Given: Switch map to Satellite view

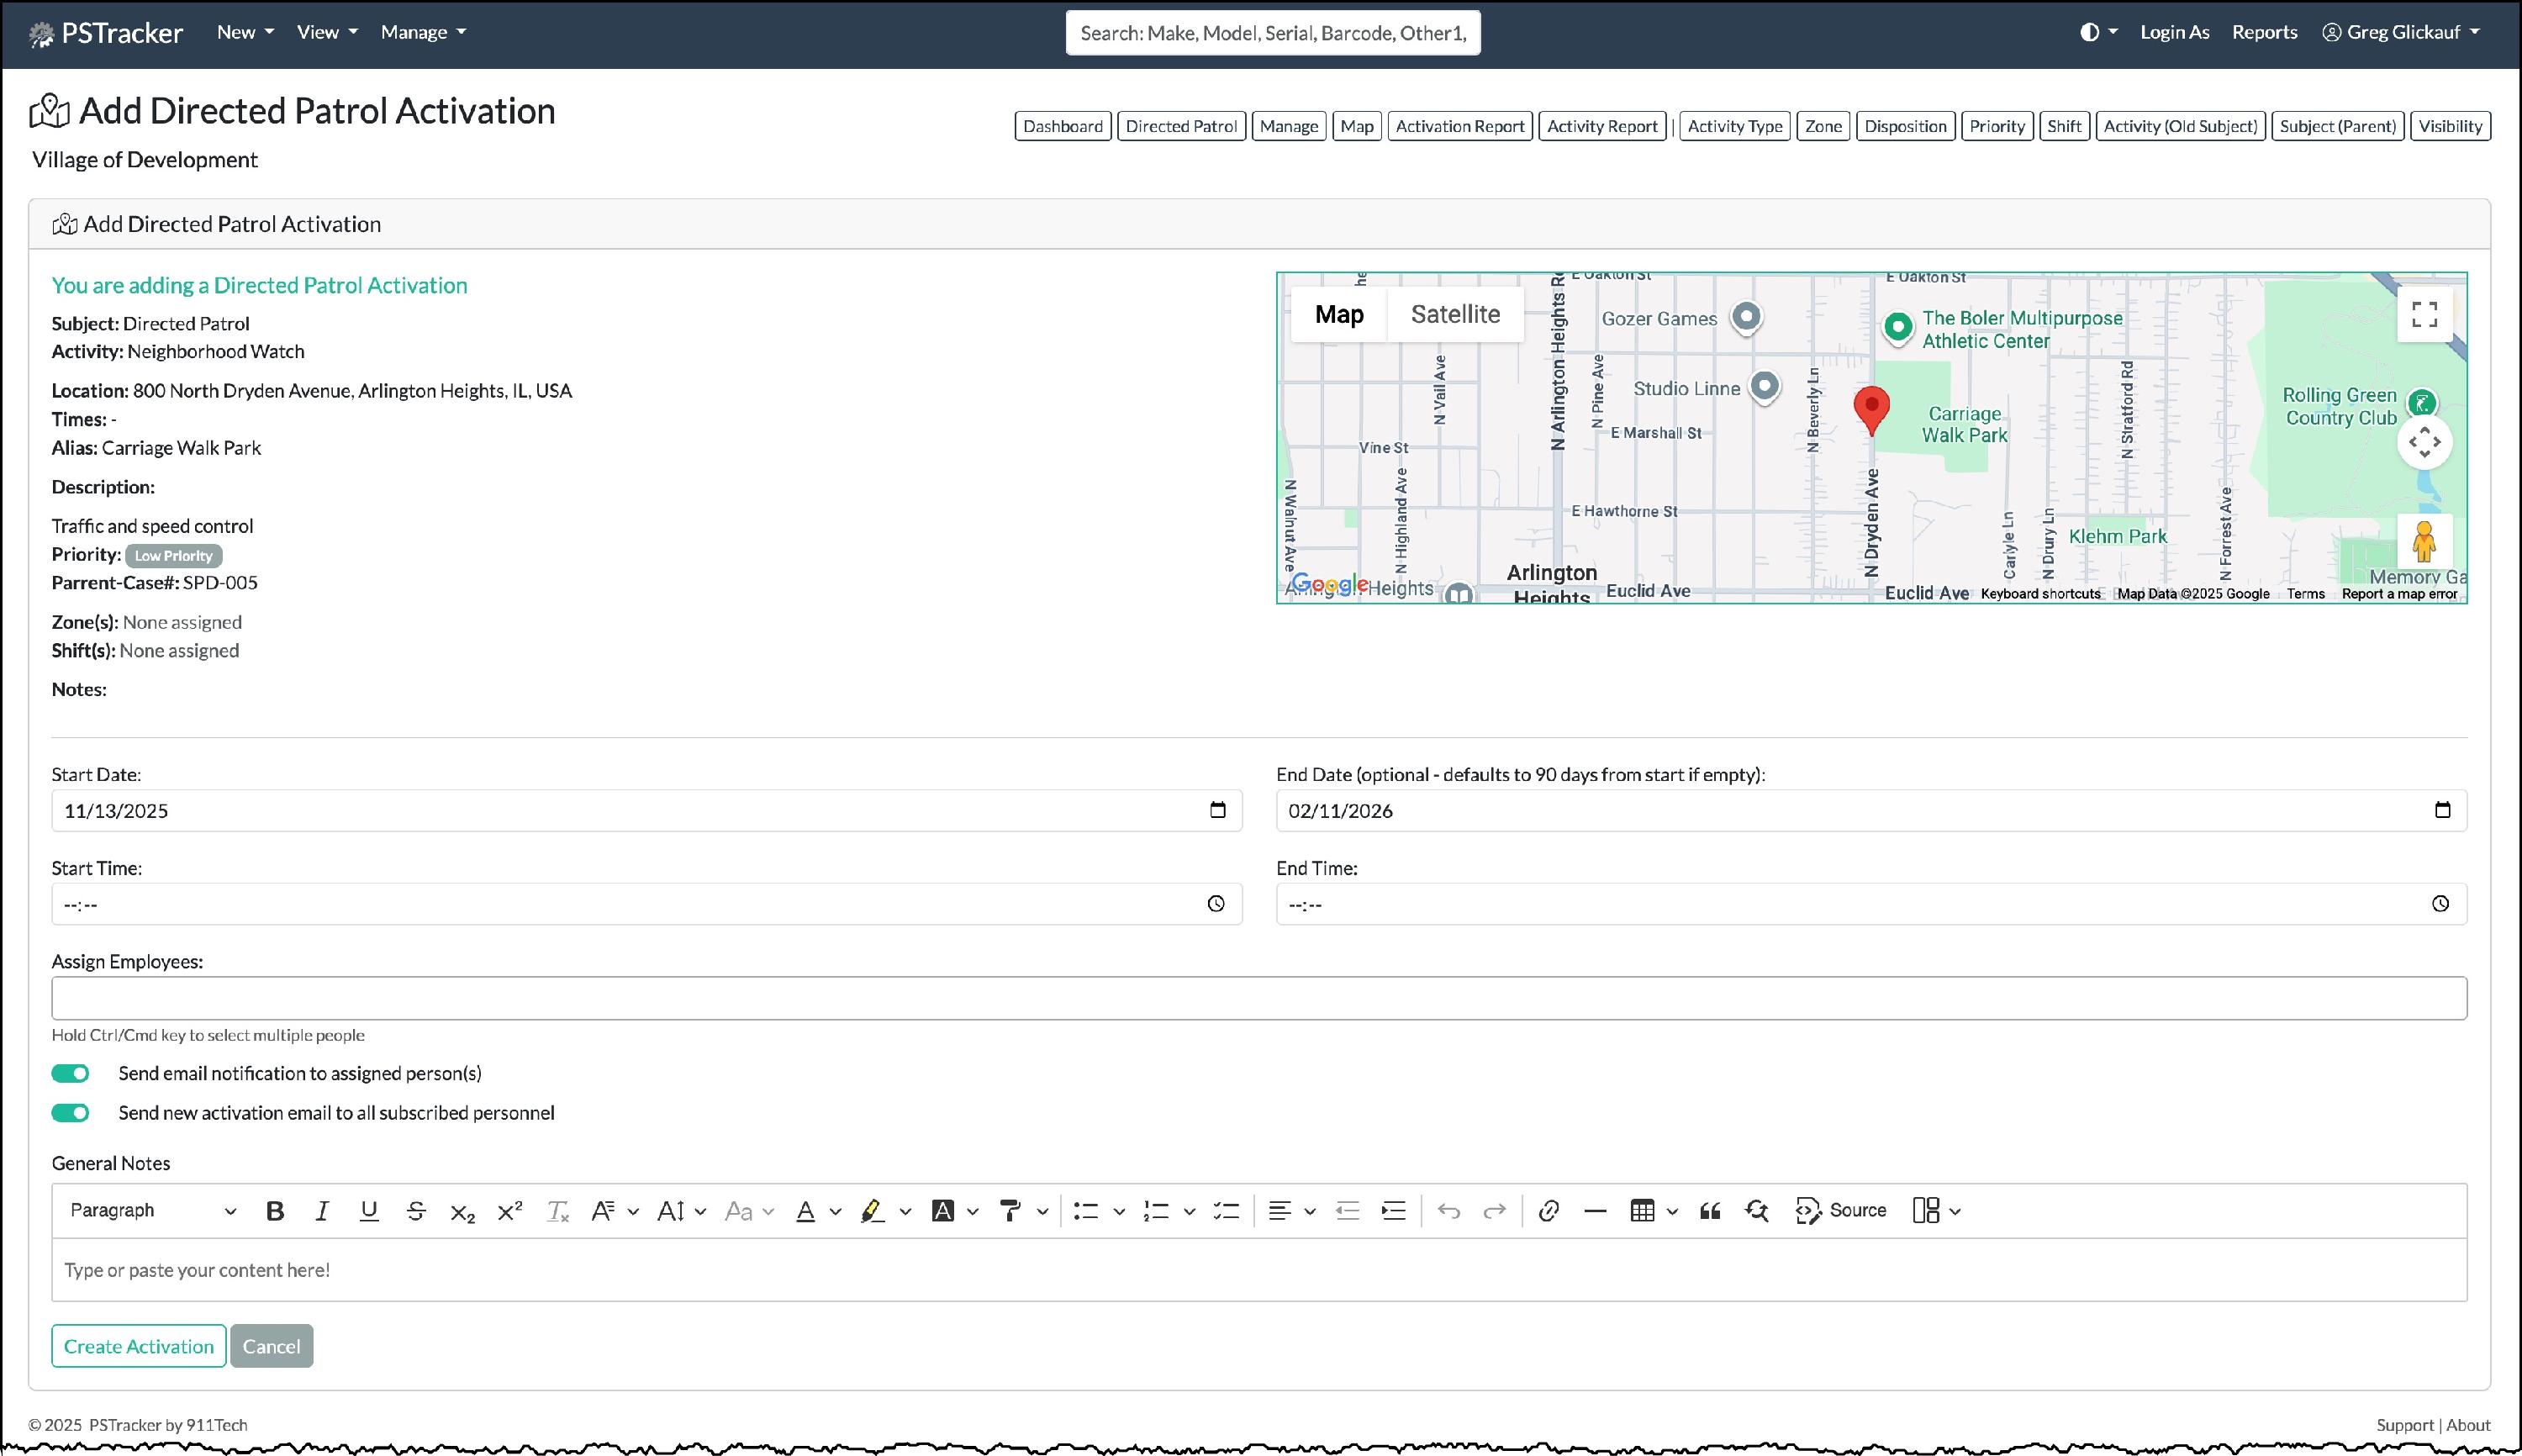Looking at the screenshot, I should click(1454, 314).
